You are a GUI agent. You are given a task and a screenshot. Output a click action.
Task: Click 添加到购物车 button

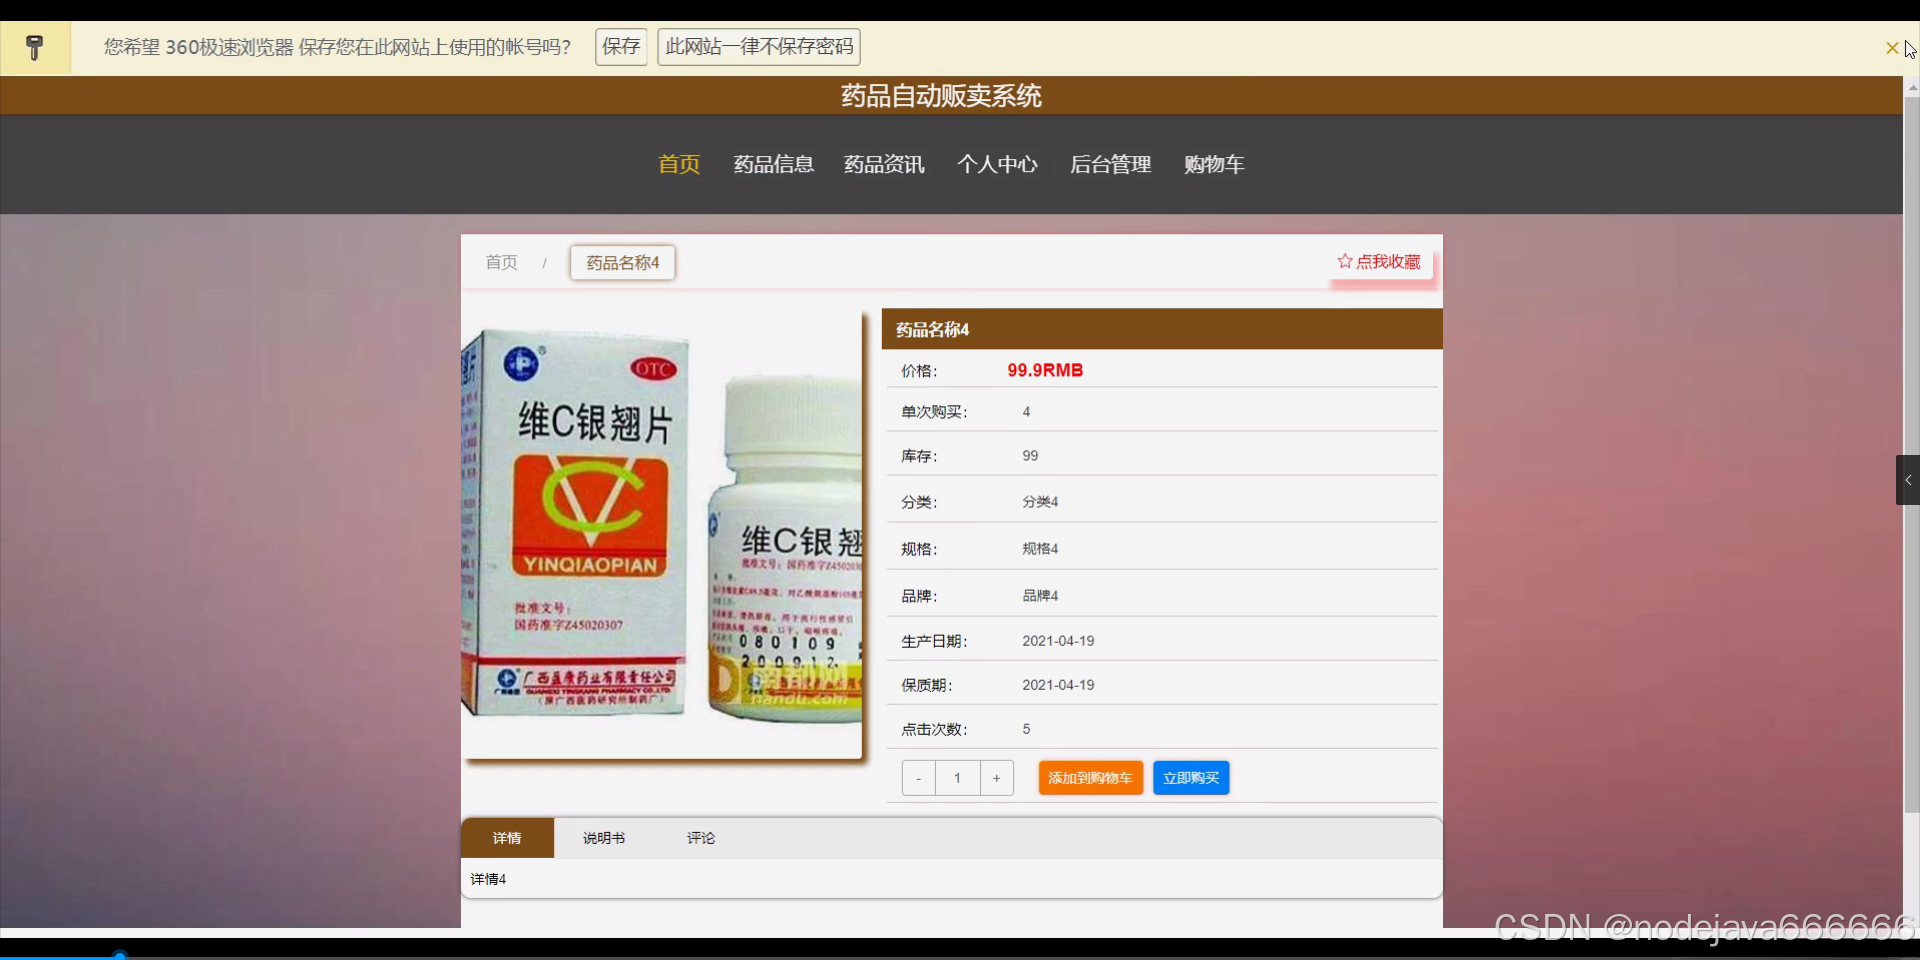coord(1090,778)
